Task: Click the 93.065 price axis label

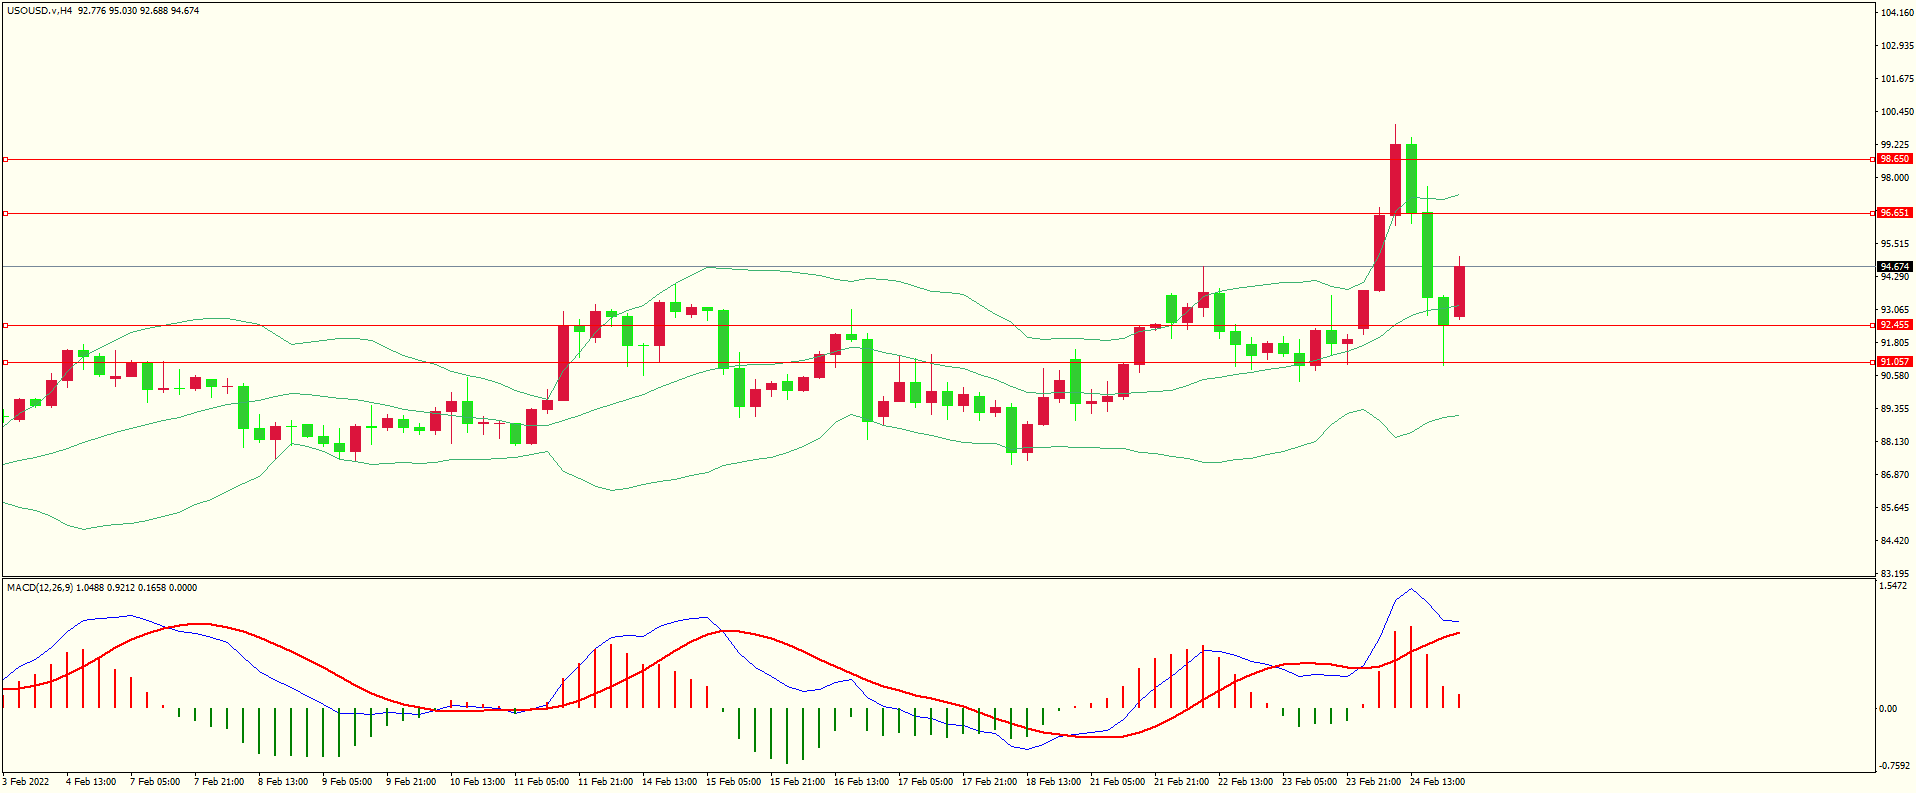Action: [1895, 310]
